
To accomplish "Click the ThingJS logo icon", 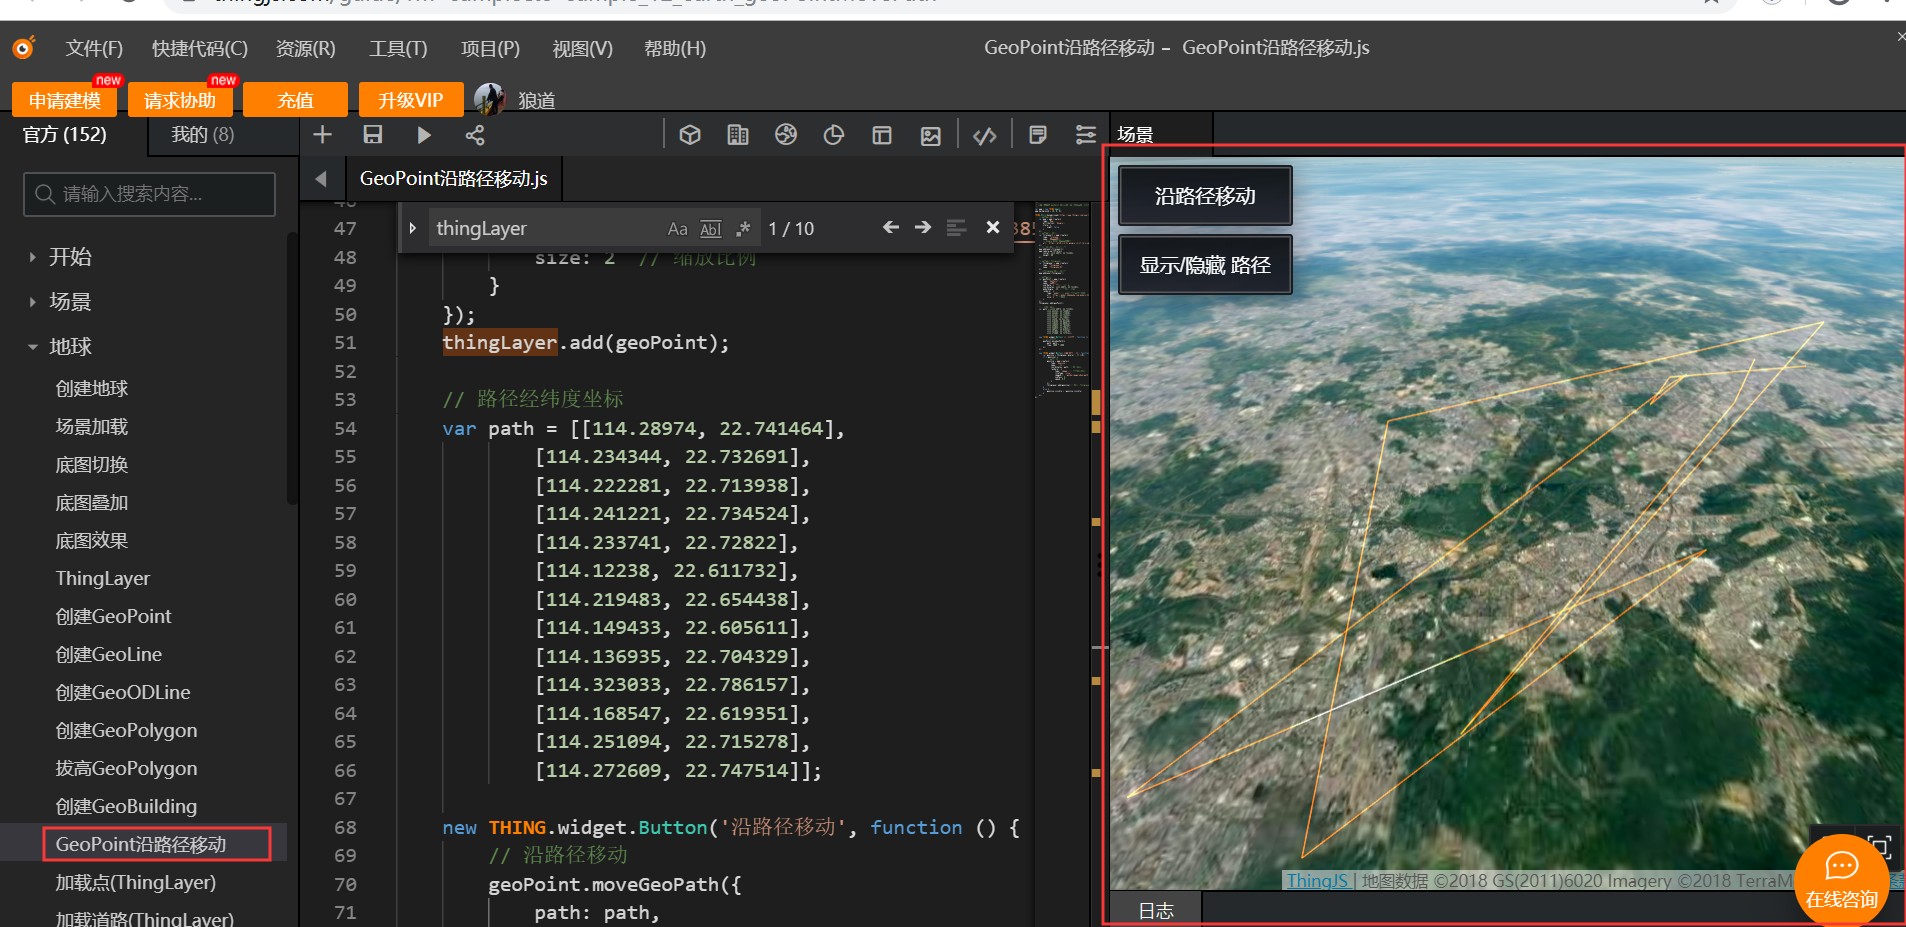I will (23, 47).
